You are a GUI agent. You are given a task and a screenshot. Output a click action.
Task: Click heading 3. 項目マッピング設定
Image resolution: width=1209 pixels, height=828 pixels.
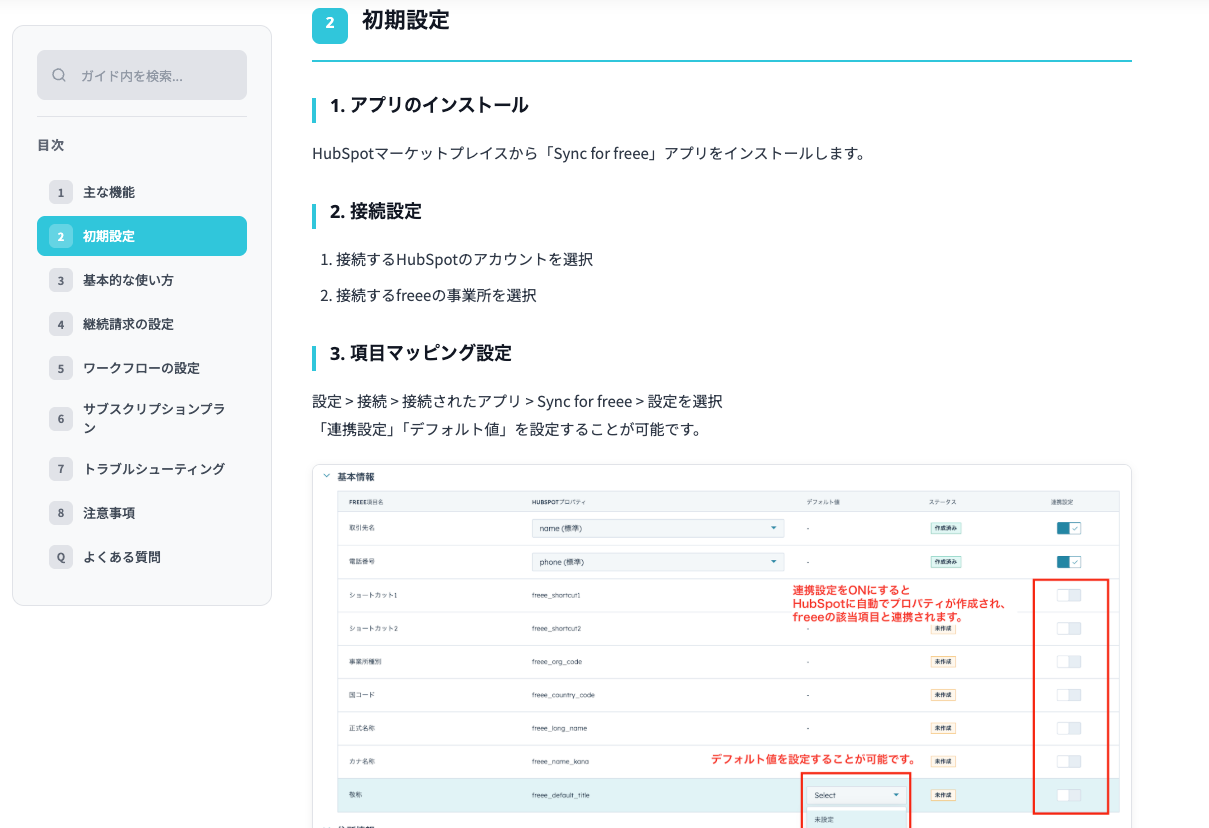click(x=420, y=353)
